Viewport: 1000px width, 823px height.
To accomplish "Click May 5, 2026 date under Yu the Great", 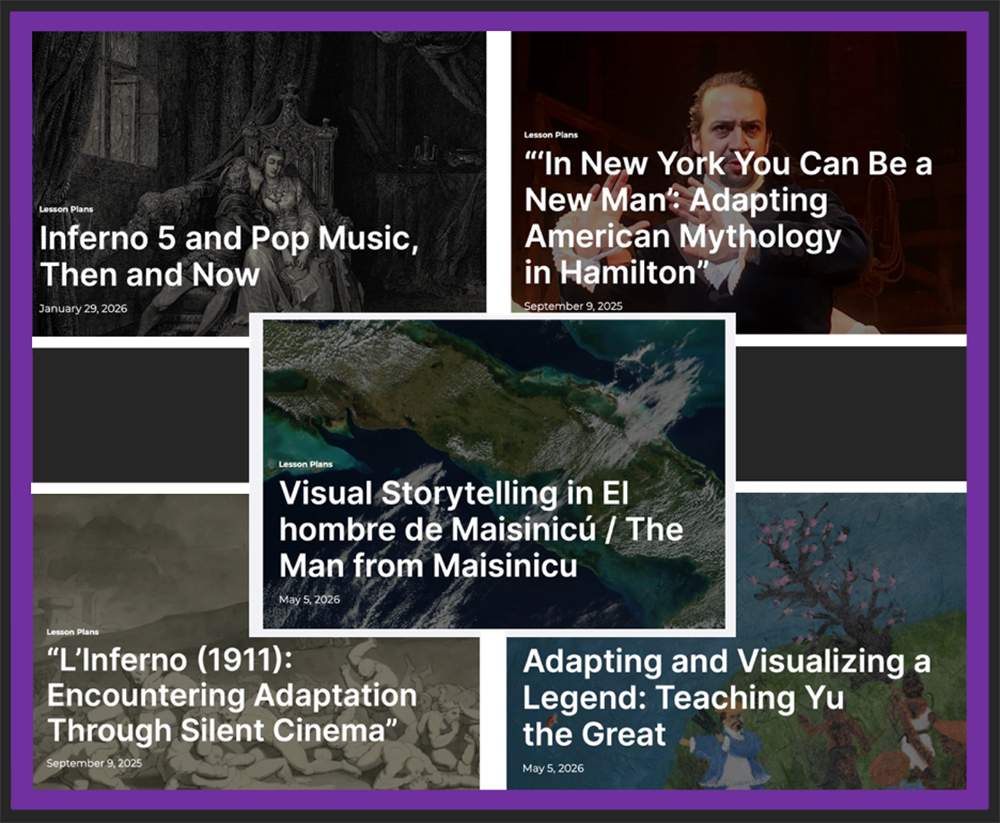I will click(x=553, y=768).
